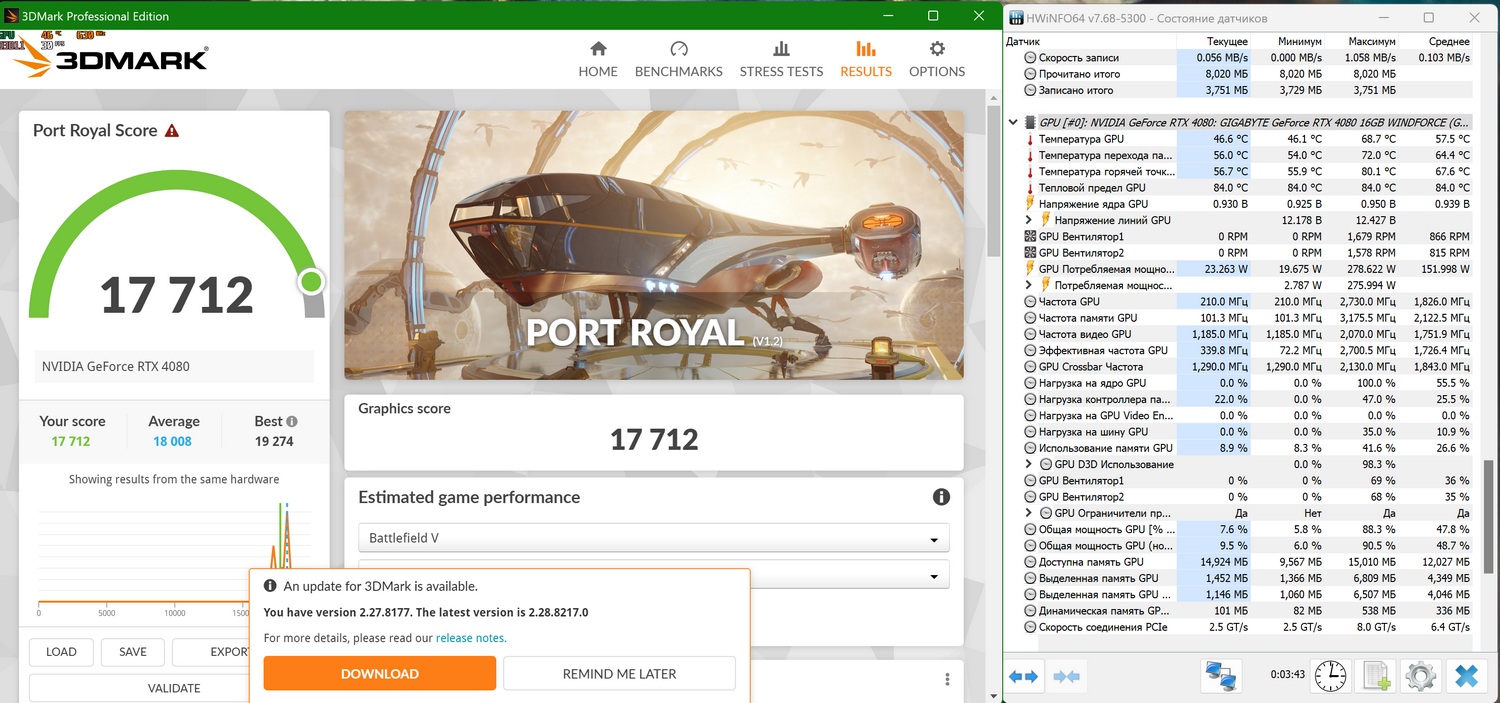Click Текущее column header
Image resolution: width=1500 pixels, height=703 pixels.
[x=1227, y=42]
